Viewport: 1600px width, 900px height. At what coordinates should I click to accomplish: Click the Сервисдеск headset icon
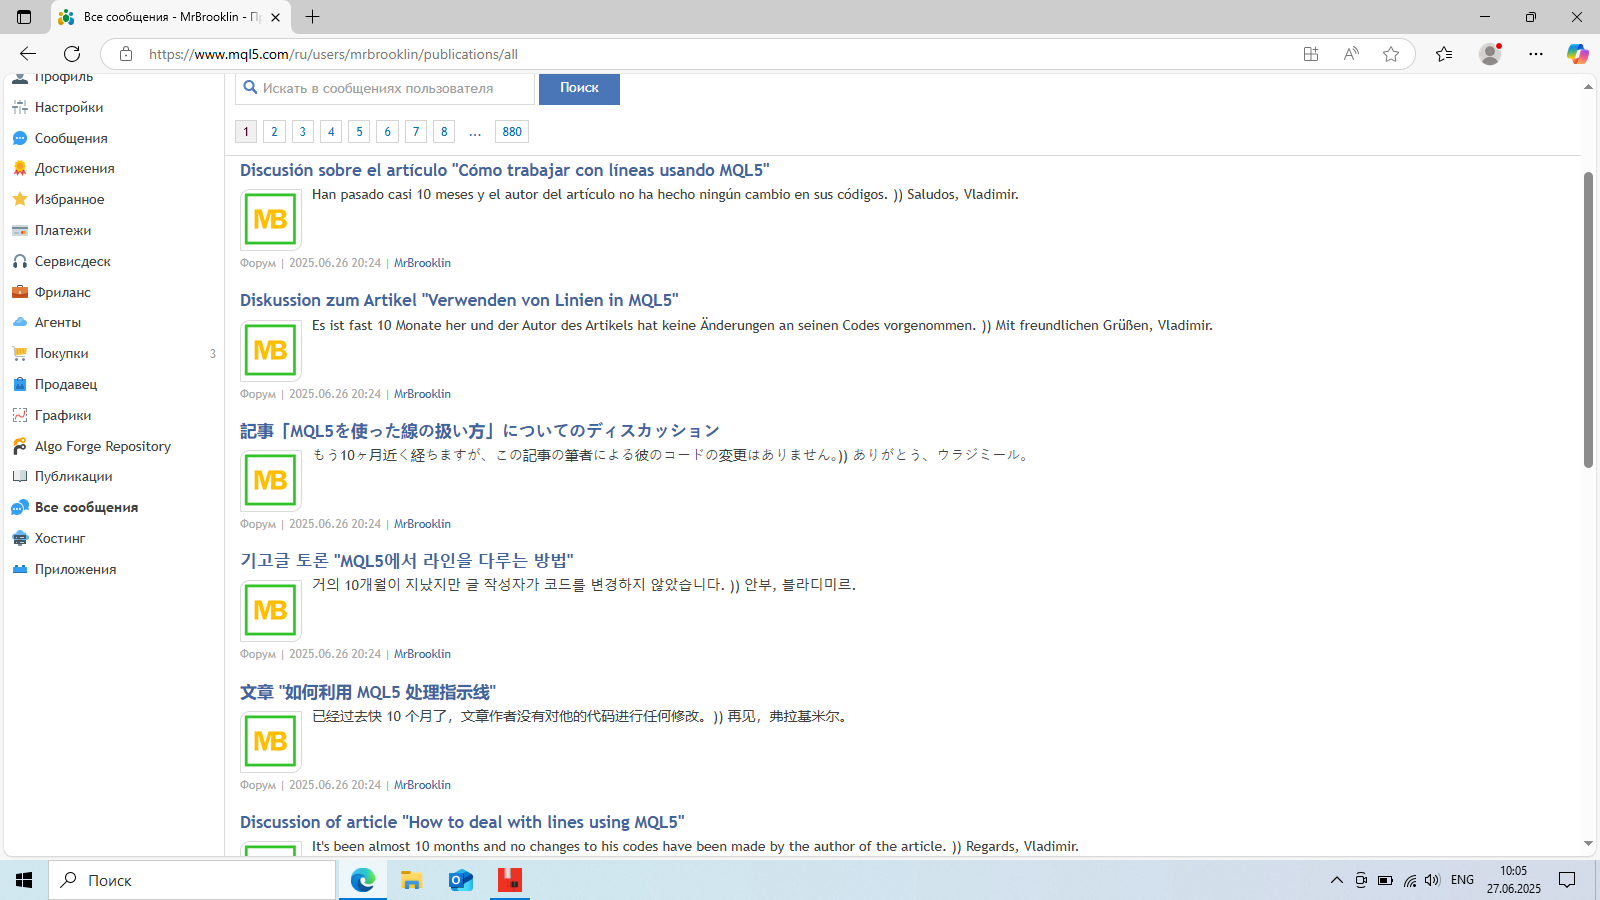[x=20, y=261]
